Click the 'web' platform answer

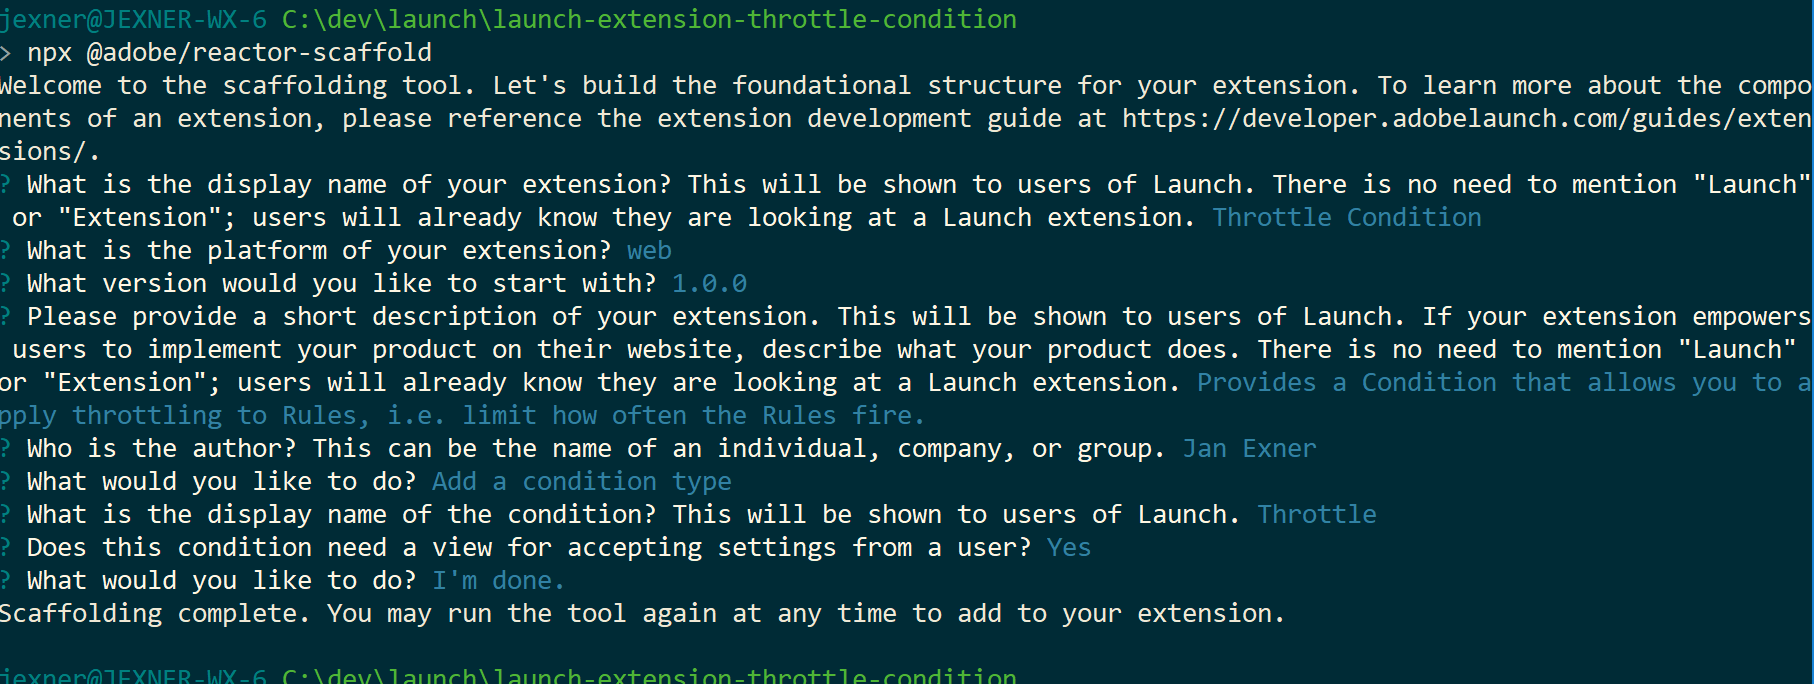click(x=649, y=251)
